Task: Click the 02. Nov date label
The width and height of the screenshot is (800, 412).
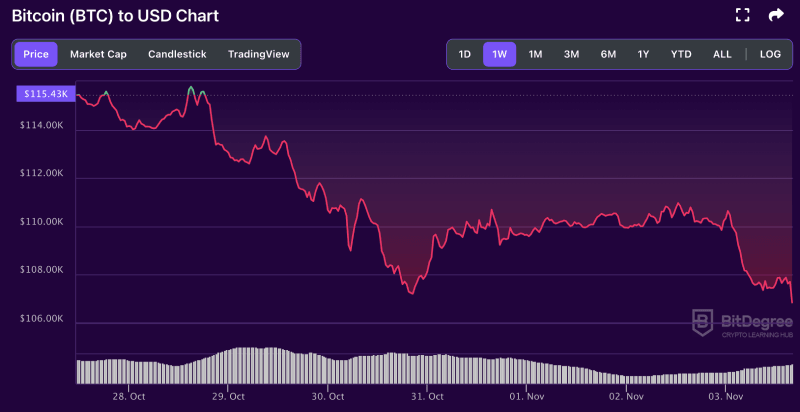Action: pyautogui.click(x=626, y=396)
